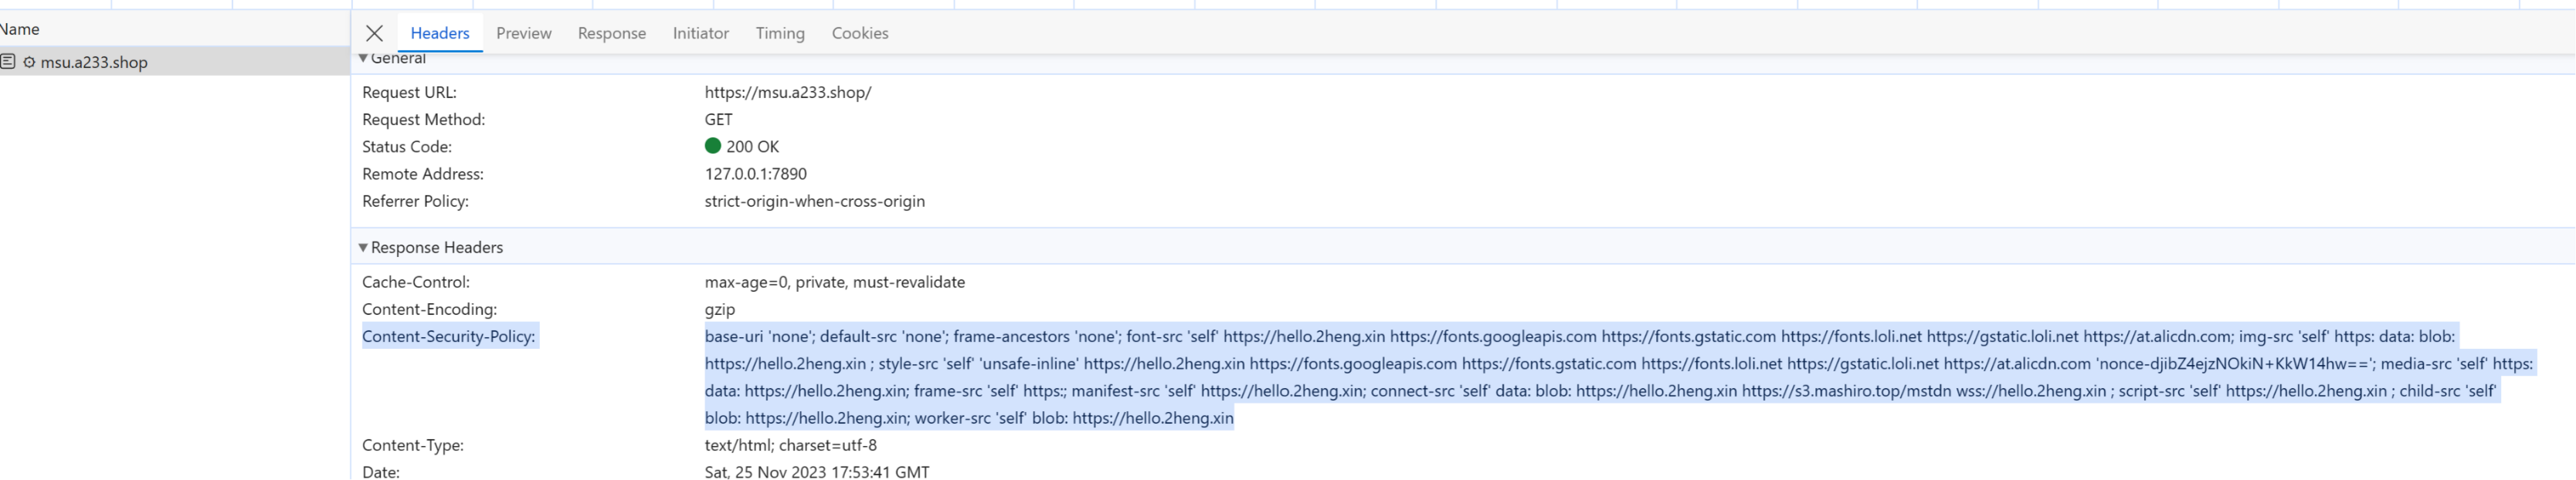Click the Request URL label
The width and height of the screenshot is (2576, 480).
click(x=409, y=92)
